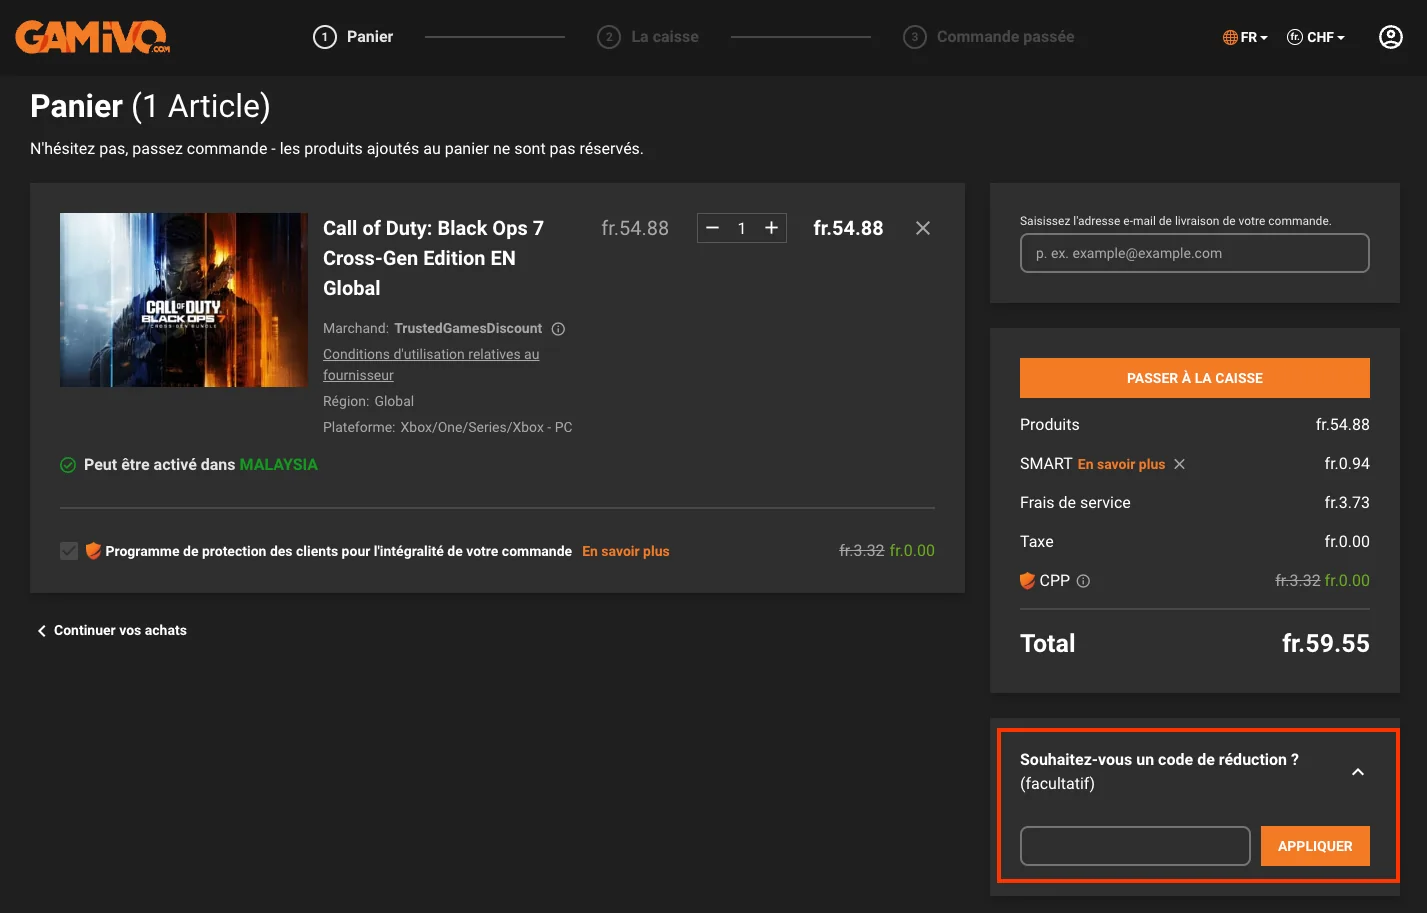Click the globe icon next to FR
The image size is (1427, 913).
(1229, 36)
